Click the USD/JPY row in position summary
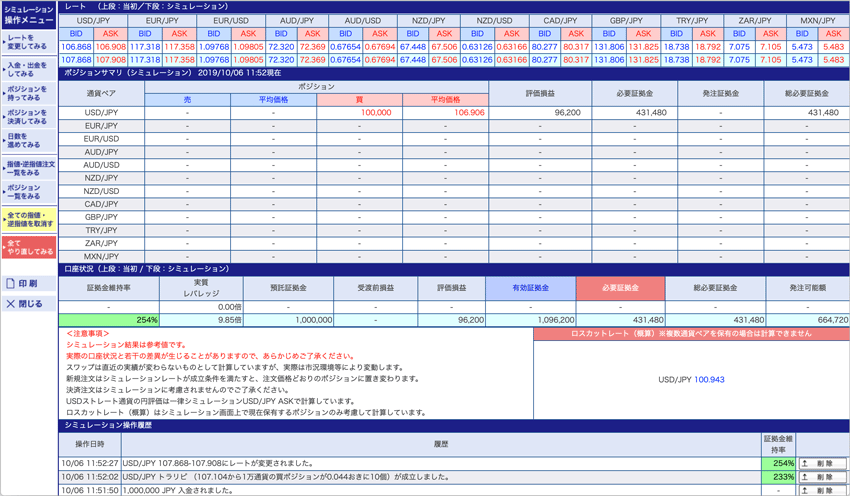The width and height of the screenshot is (850, 496). [101, 113]
